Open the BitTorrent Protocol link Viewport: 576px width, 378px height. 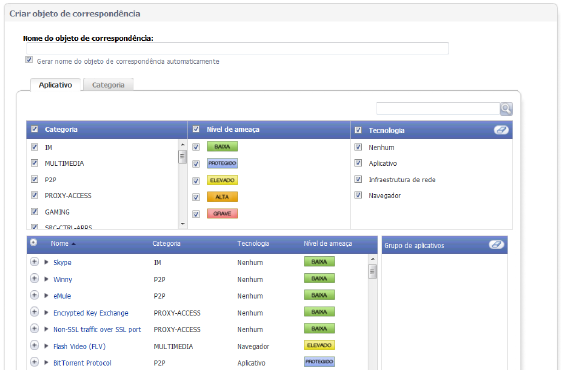[x=82, y=363]
